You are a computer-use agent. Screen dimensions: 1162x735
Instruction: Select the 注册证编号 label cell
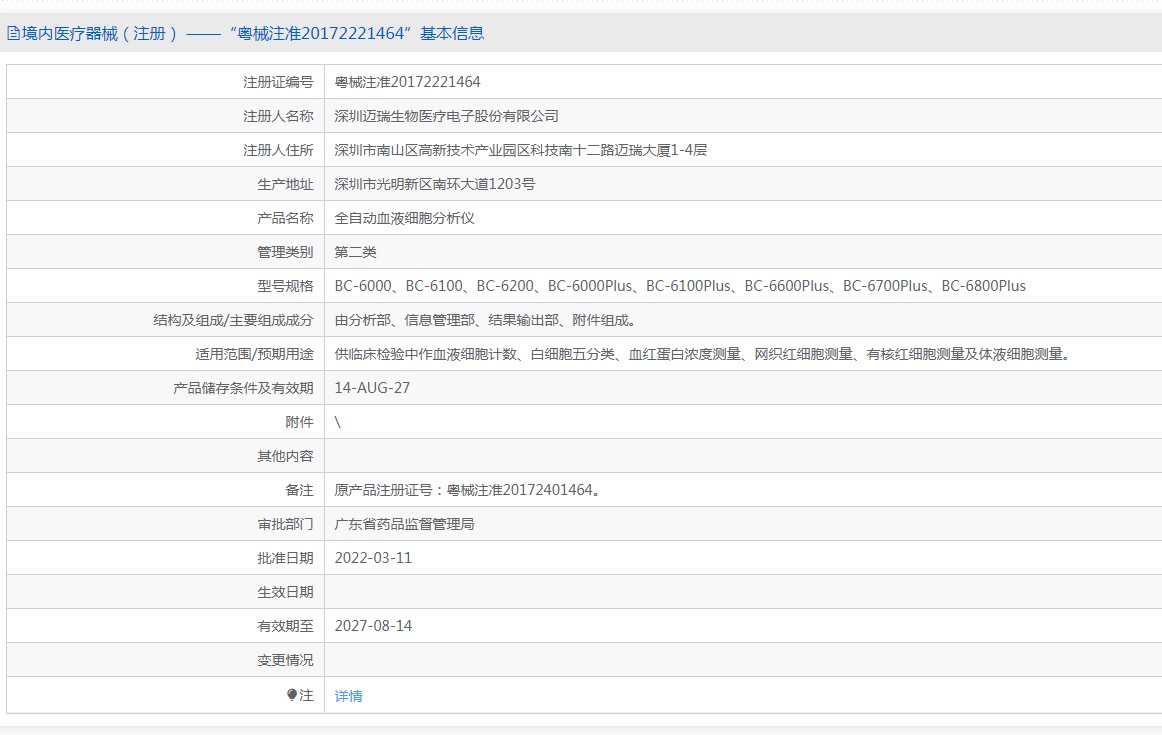278,82
